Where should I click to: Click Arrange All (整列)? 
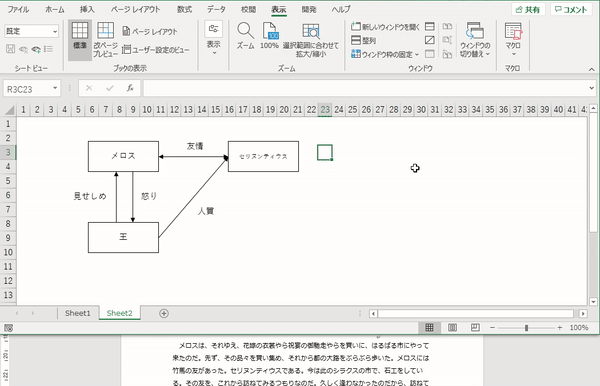(363, 40)
